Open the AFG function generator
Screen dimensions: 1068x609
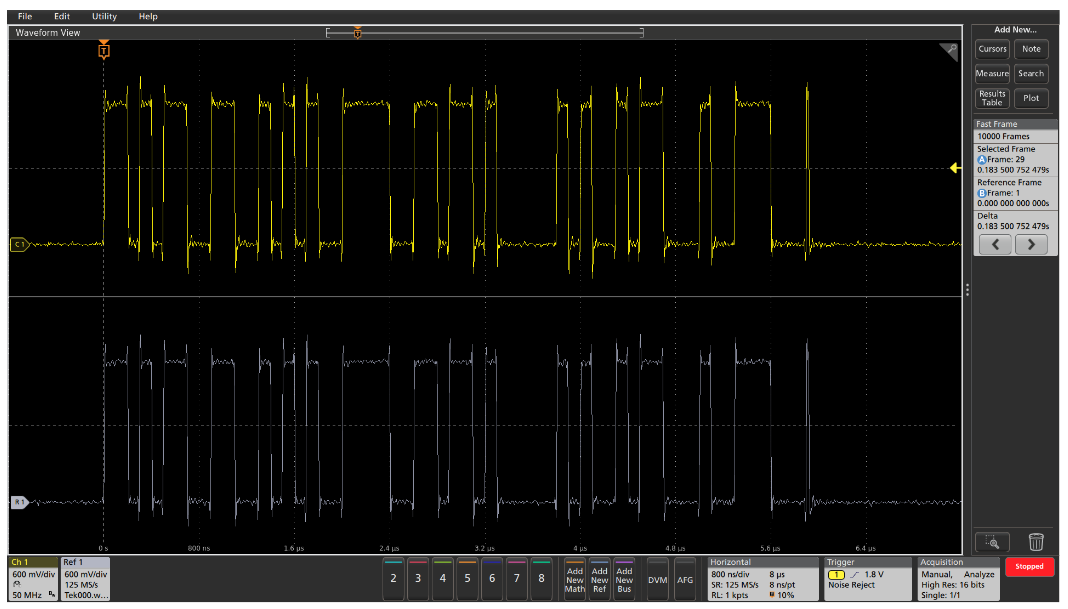685,579
